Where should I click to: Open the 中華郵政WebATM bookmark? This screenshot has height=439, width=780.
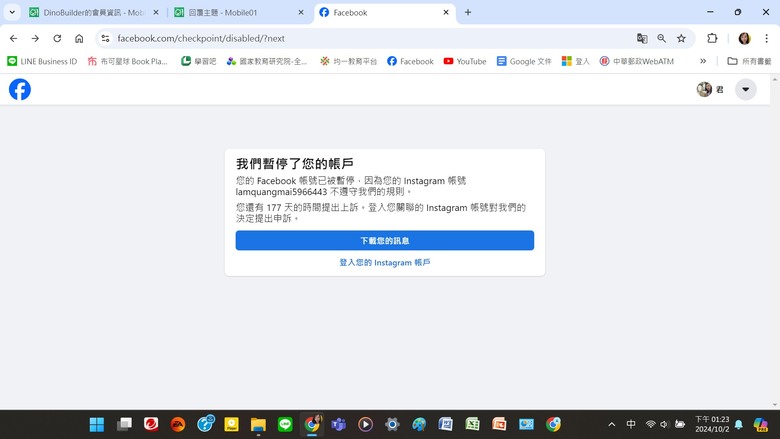(637, 61)
